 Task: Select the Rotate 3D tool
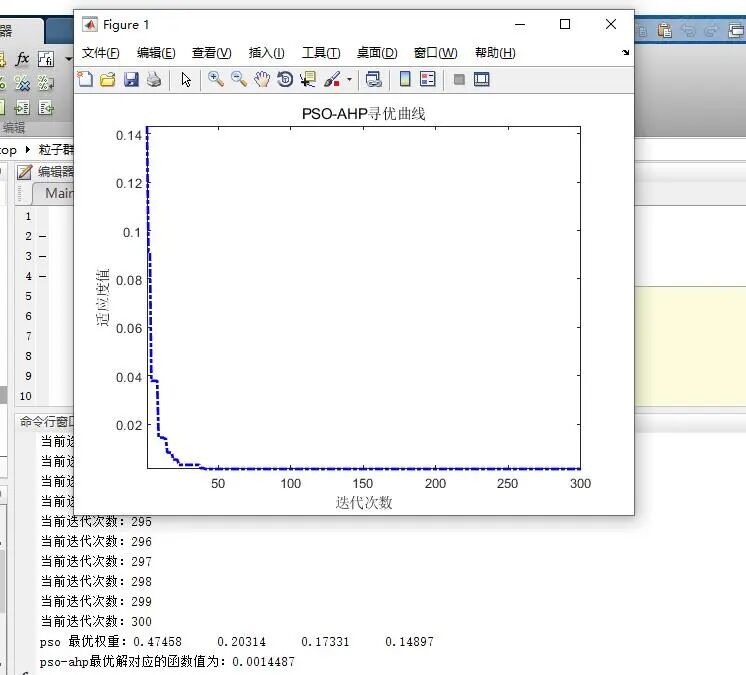click(285, 79)
